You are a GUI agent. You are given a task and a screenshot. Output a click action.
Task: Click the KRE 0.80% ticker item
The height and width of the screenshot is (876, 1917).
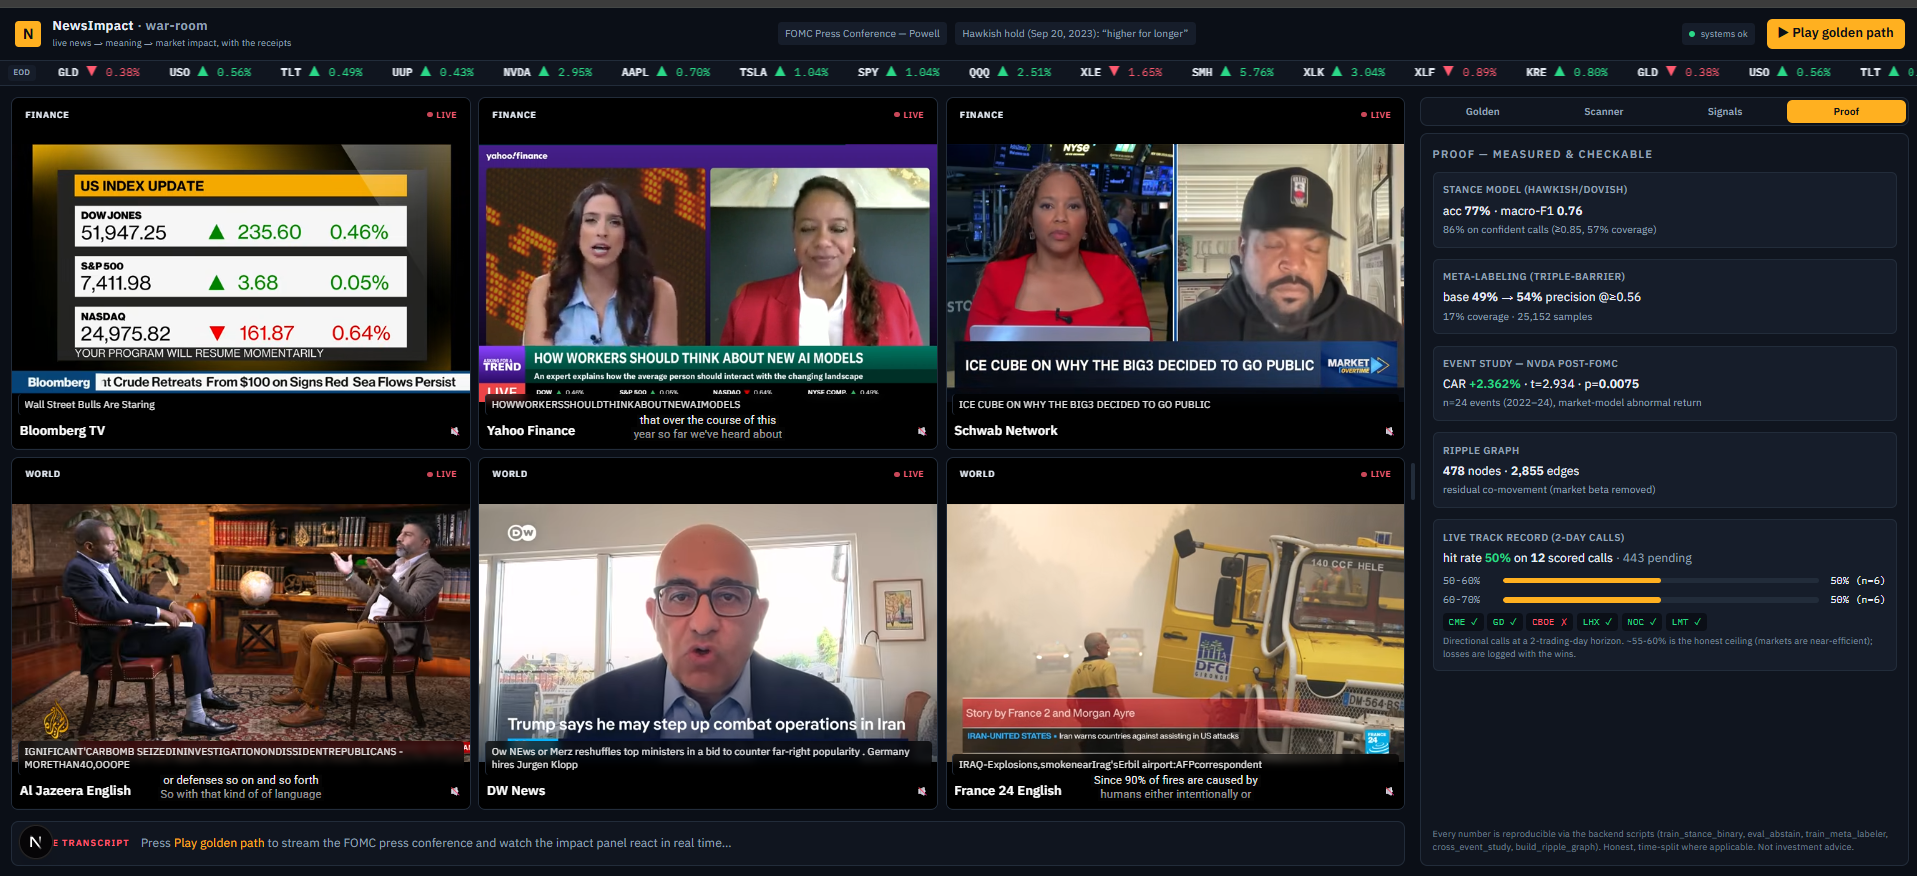[1566, 72]
